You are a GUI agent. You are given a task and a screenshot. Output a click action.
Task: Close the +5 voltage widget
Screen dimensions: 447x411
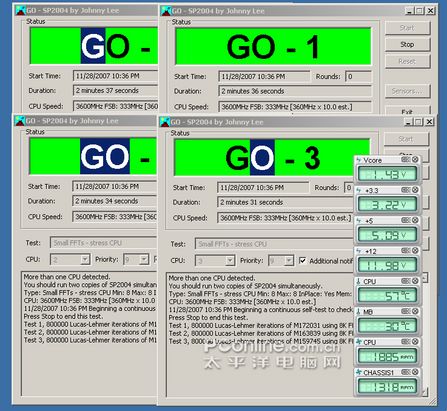(415, 220)
